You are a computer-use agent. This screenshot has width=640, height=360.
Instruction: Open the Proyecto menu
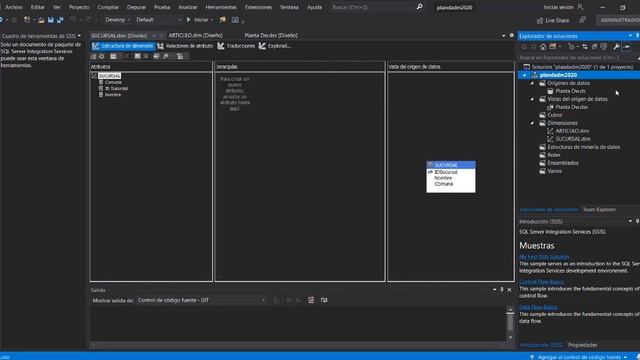coord(79,7)
